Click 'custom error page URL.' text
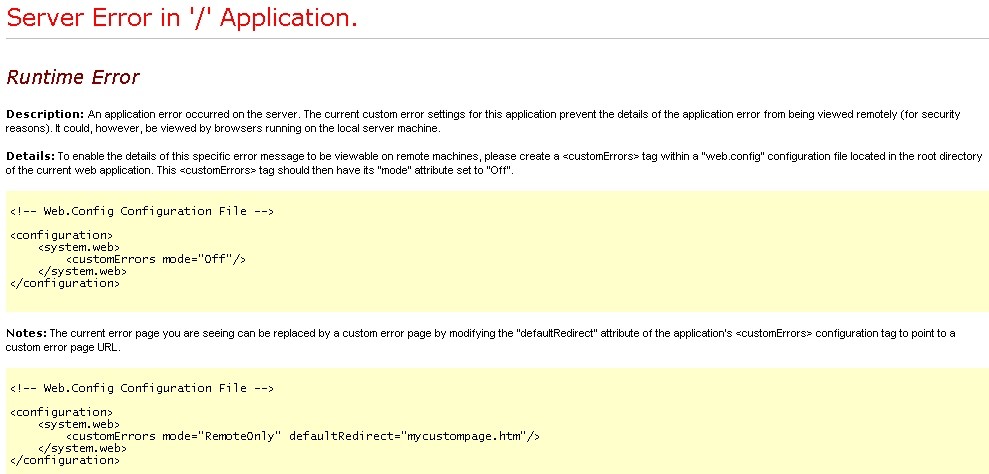Viewport: 989px width, 474px height. click(63, 347)
